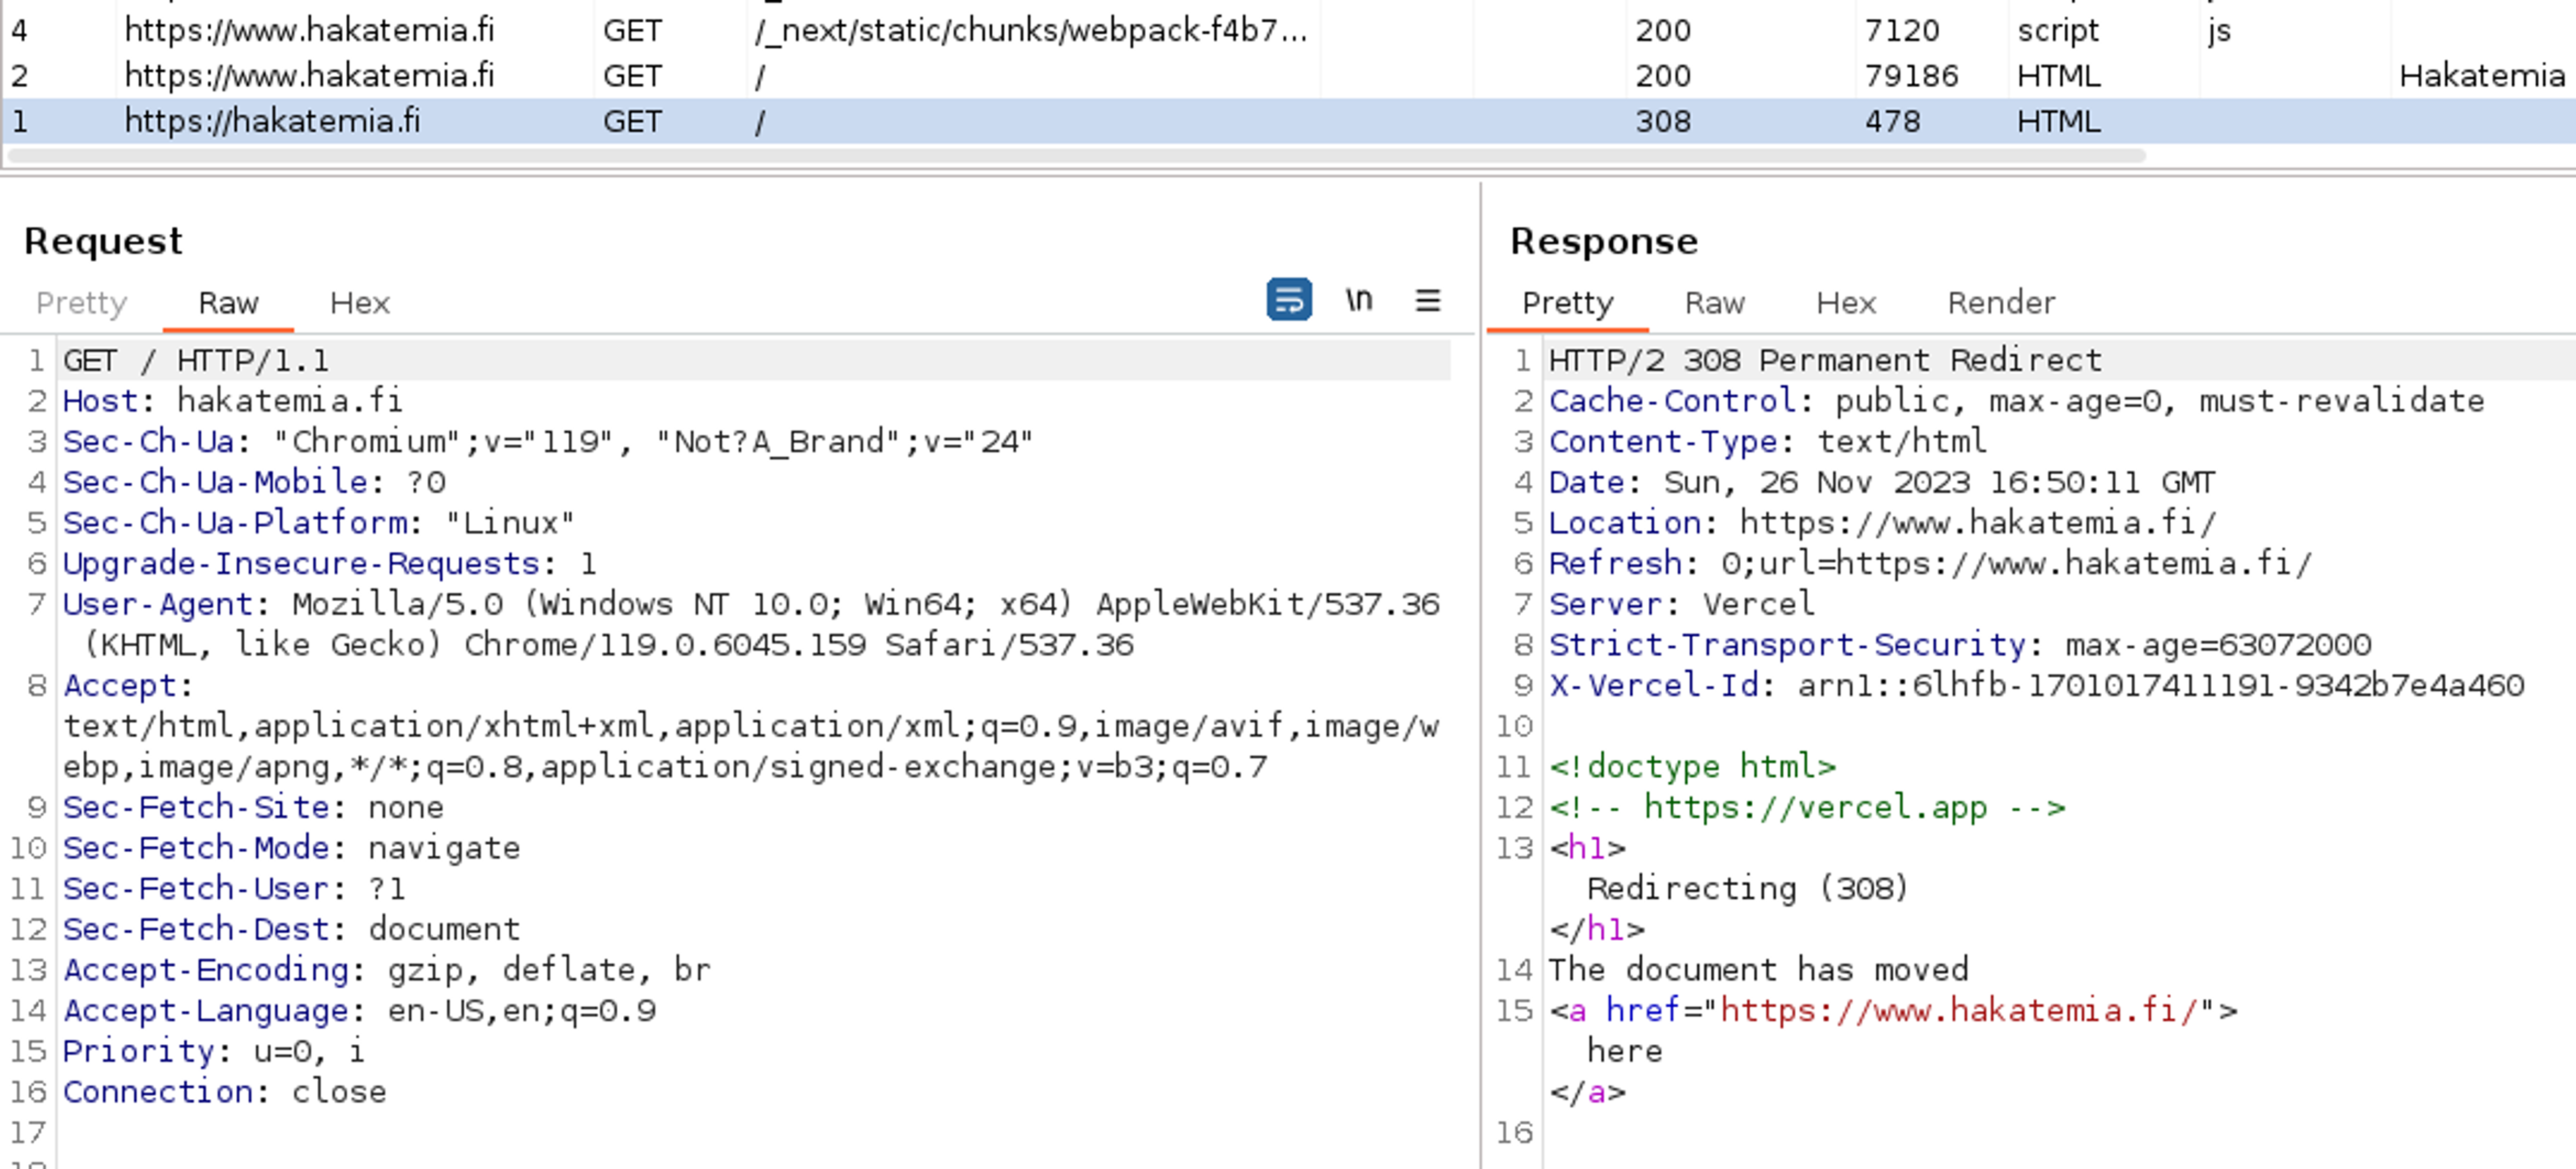Click the Host header line in the request
Screen dimensions: 2576x1169
coord(232,401)
